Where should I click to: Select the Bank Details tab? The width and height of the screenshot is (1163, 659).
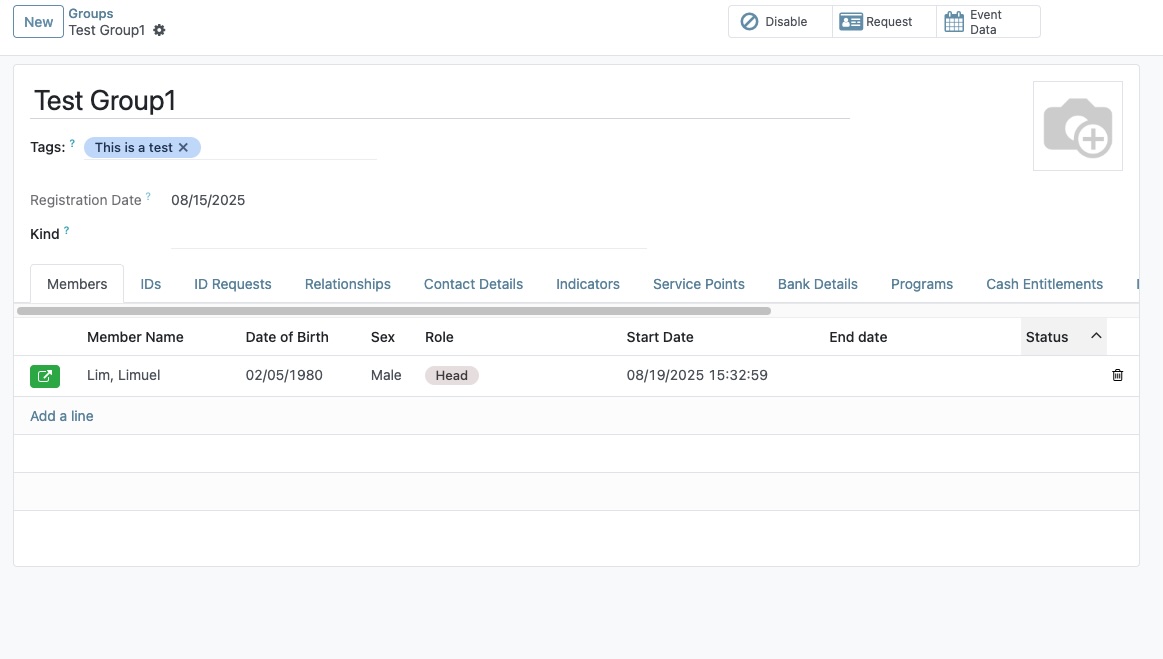(x=817, y=284)
